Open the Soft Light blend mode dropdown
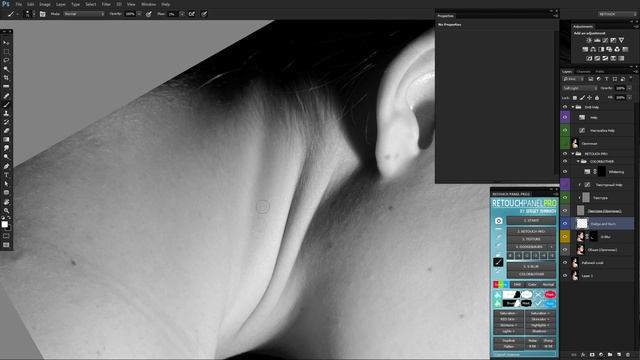640x360 pixels. tap(580, 88)
